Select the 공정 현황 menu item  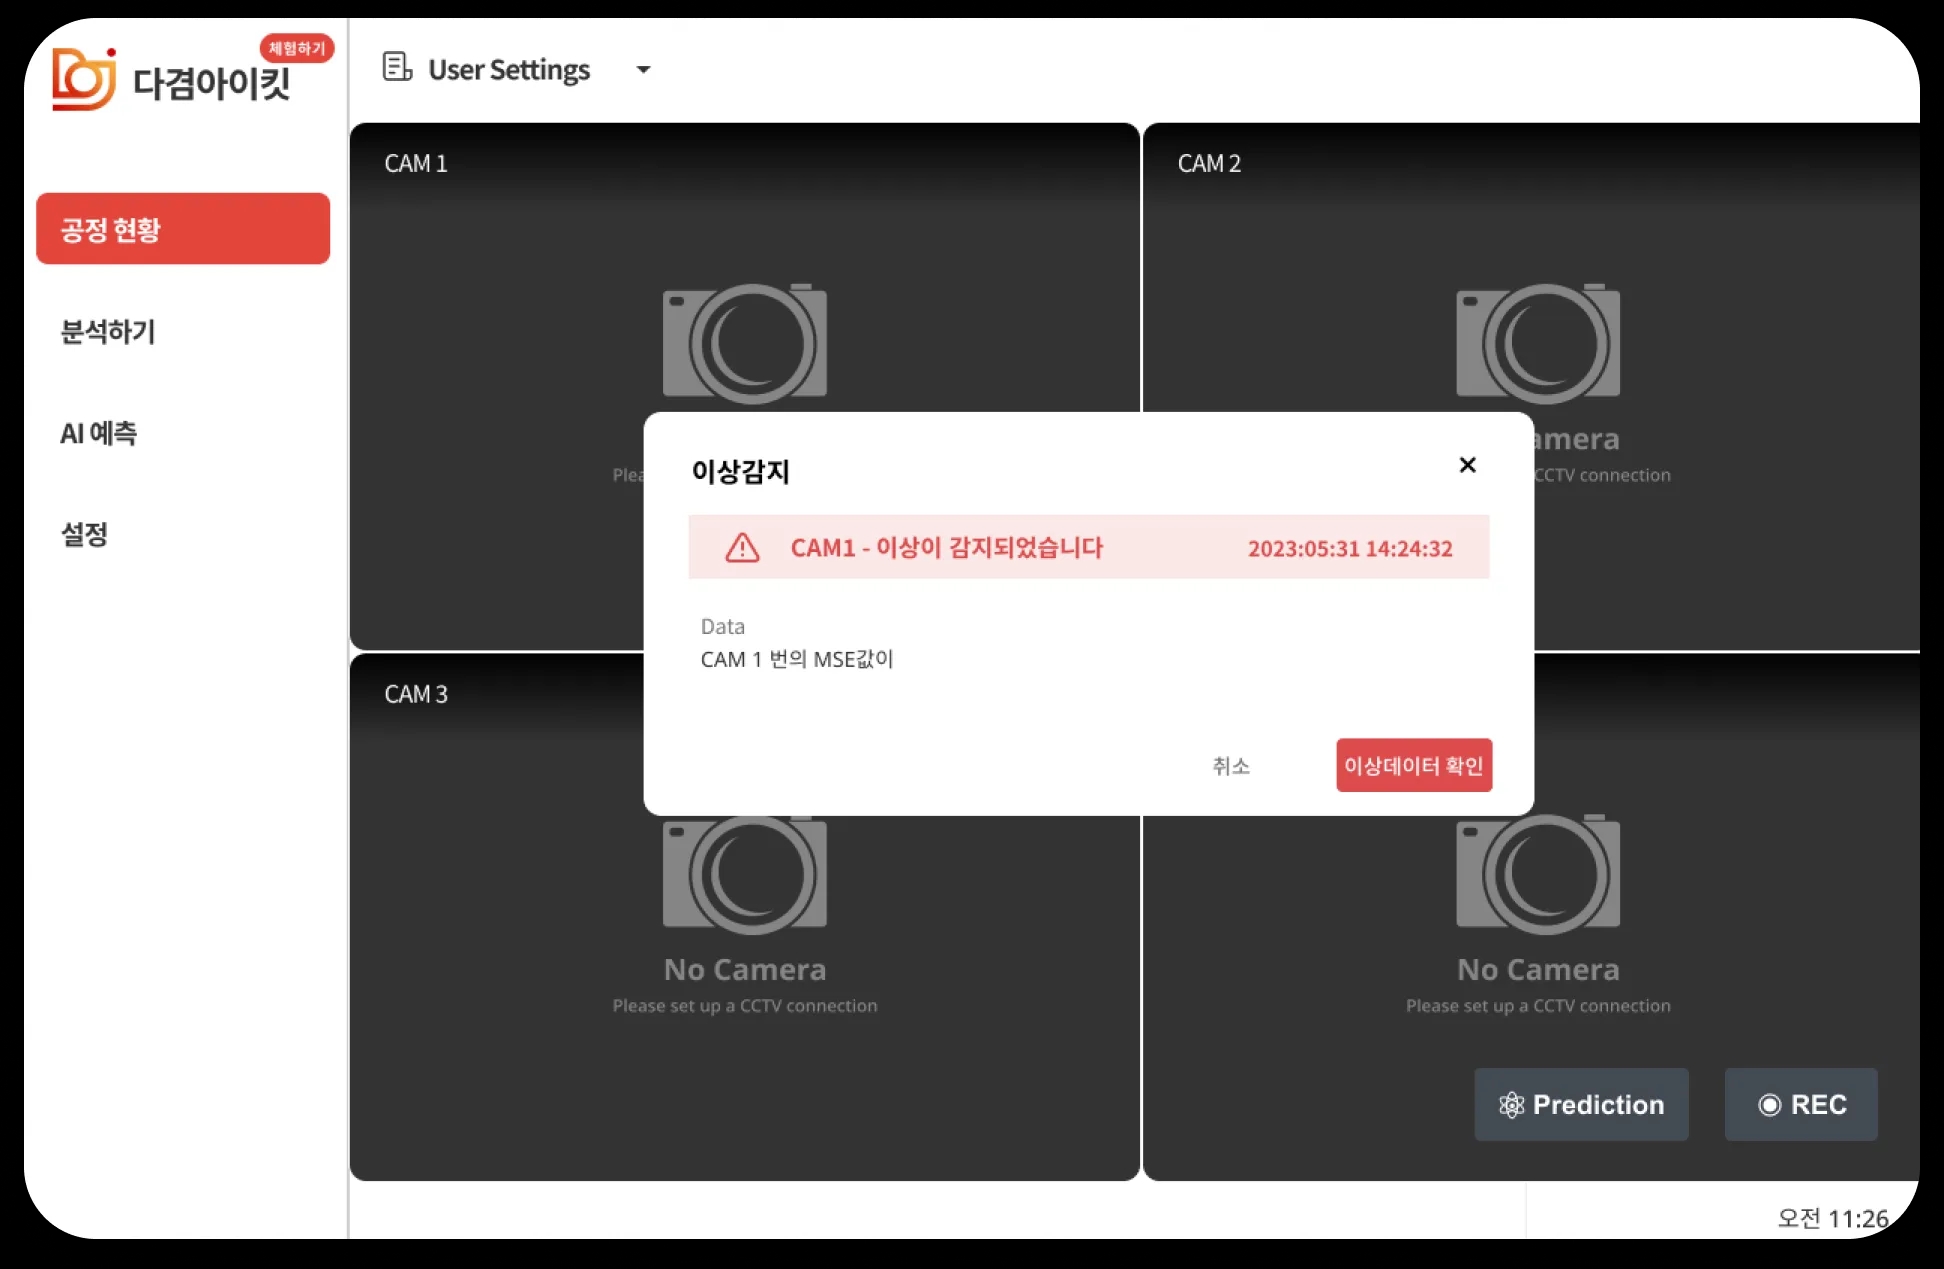[x=183, y=229]
